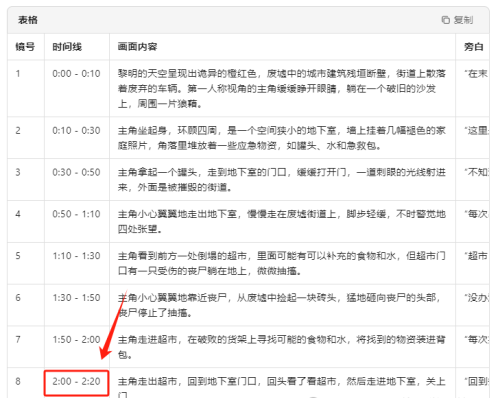Click the 镜号 column header

click(25, 47)
